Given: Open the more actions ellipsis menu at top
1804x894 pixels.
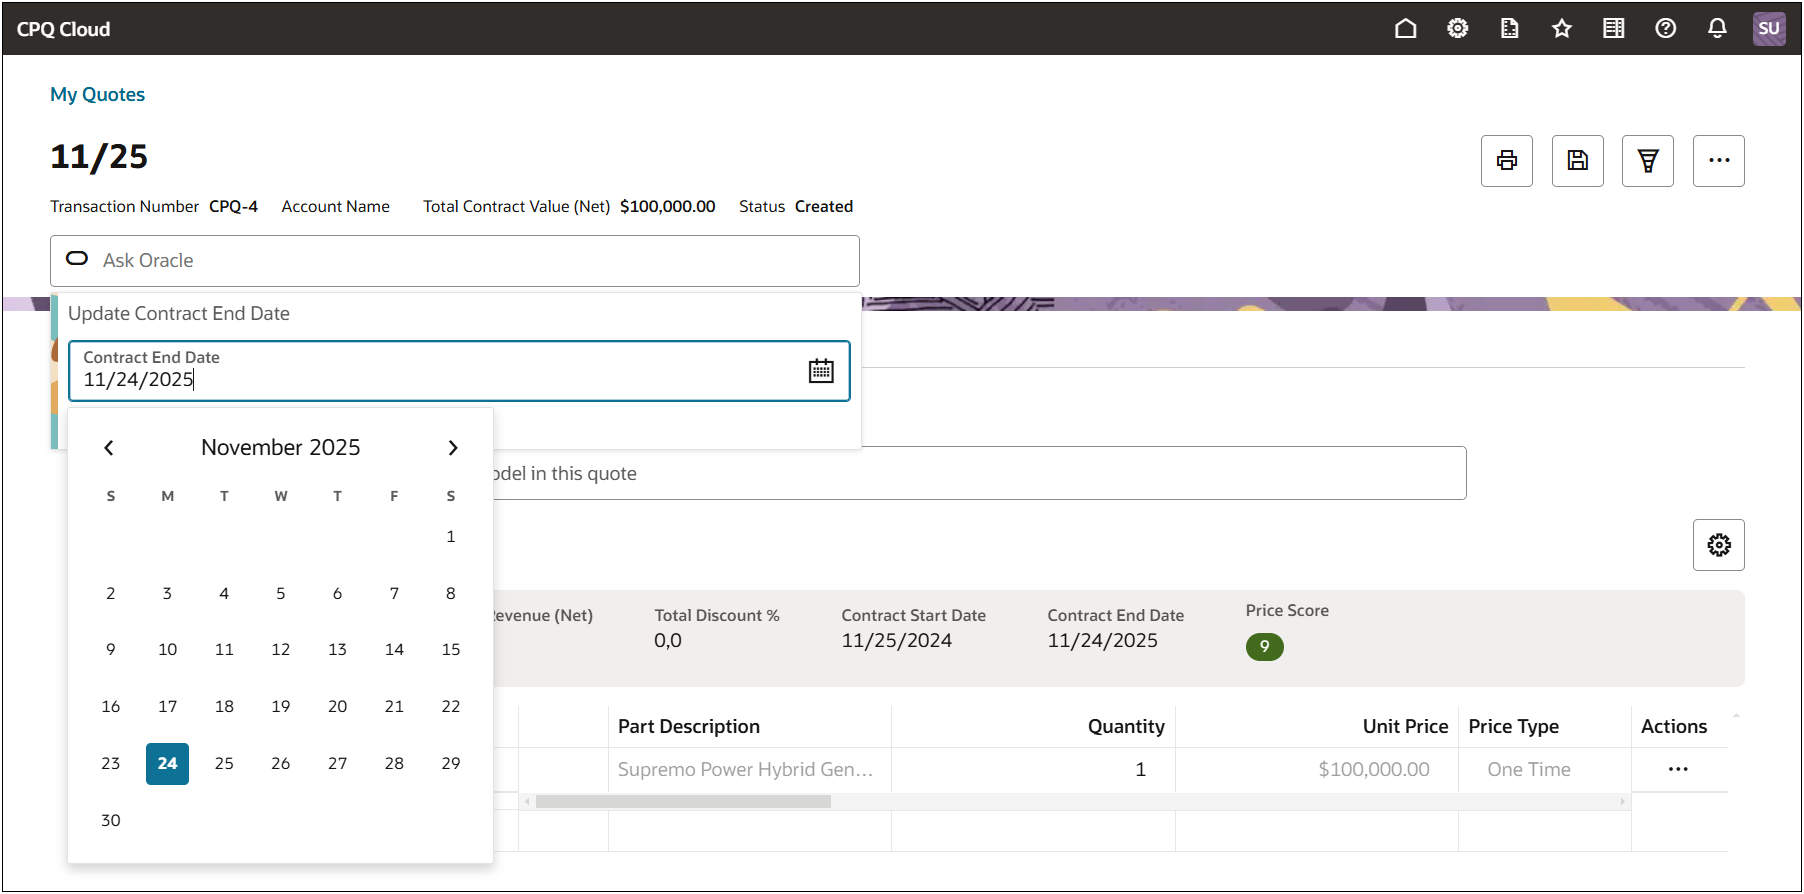Looking at the screenshot, I should [x=1718, y=161].
